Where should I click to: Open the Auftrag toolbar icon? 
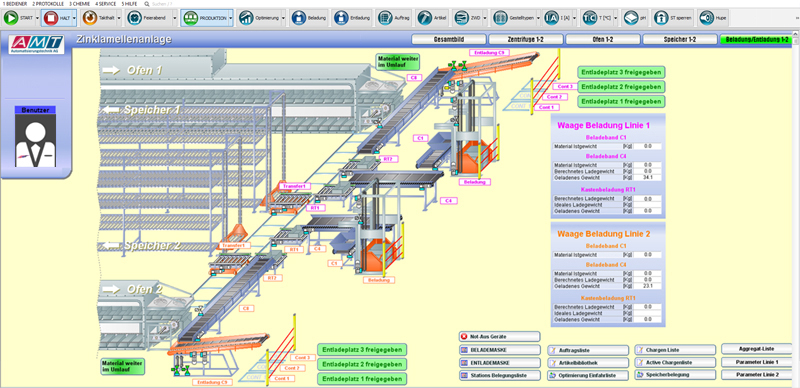385,18
